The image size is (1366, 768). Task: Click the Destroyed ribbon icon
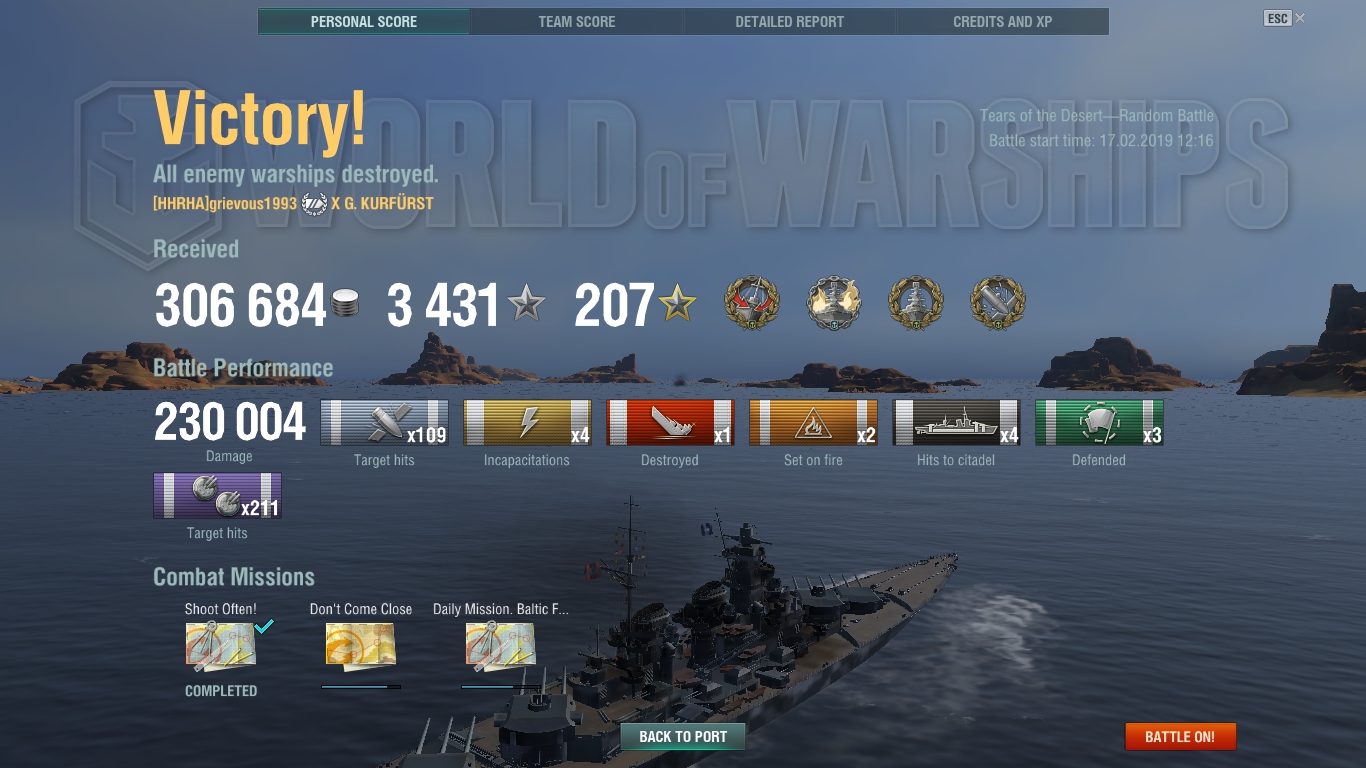670,423
